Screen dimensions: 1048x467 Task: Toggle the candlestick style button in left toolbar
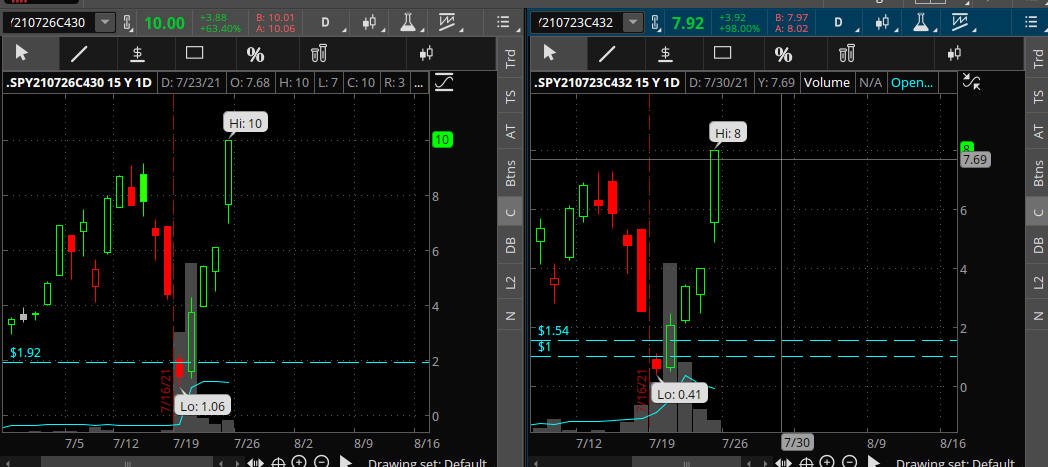tap(427, 53)
